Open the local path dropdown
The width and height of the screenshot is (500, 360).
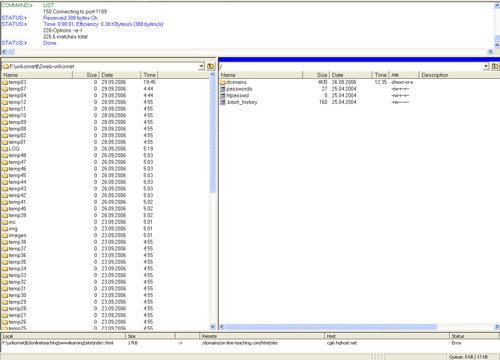(201, 66)
